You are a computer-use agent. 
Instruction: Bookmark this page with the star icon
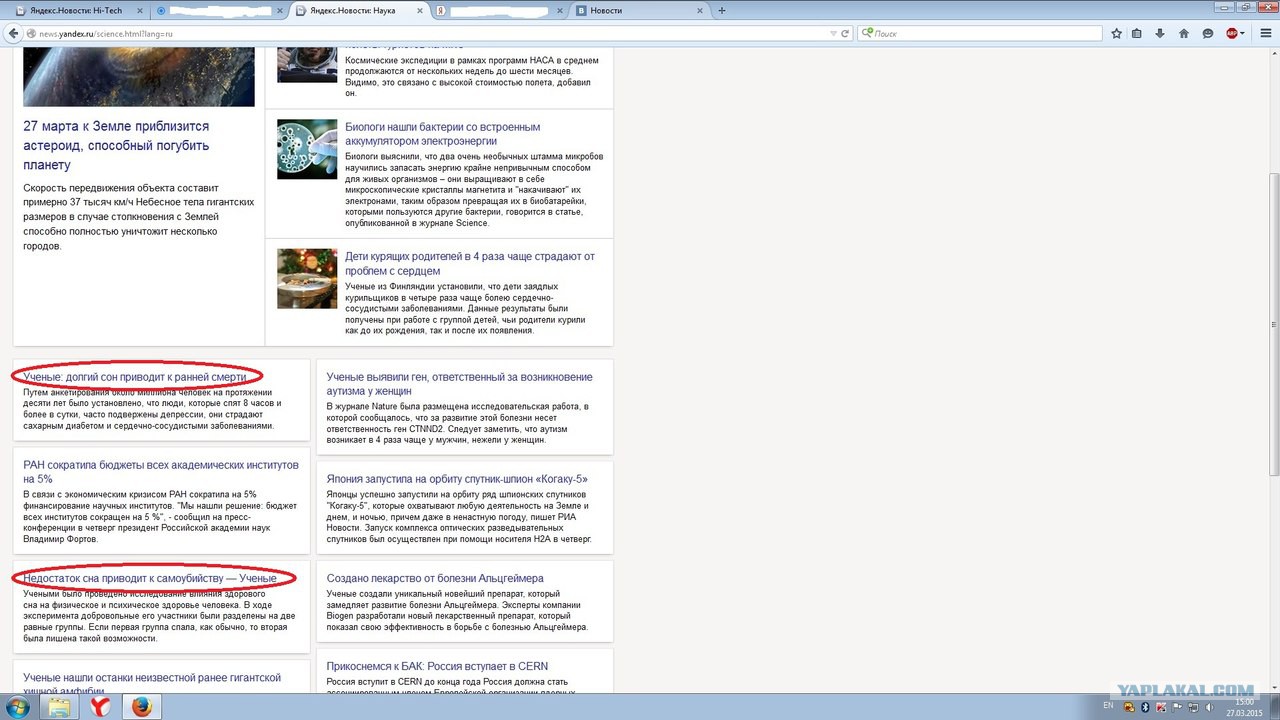click(x=1117, y=33)
